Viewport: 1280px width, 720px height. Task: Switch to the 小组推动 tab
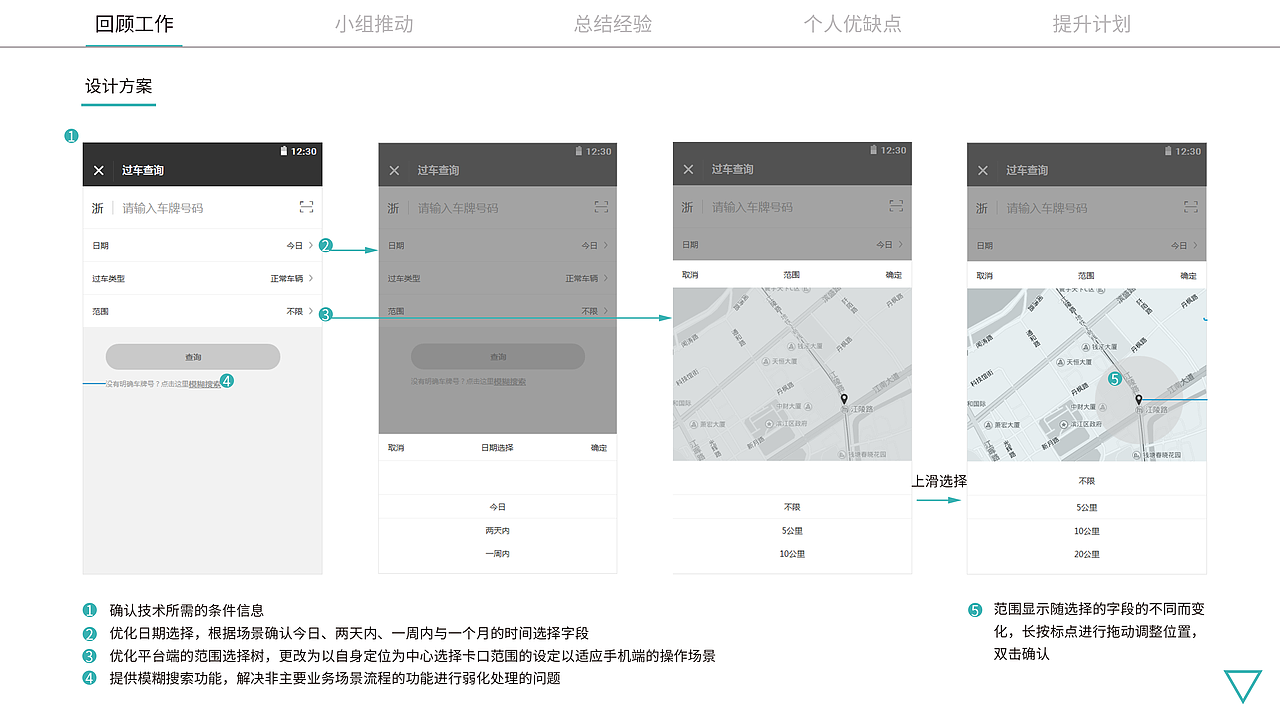tap(374, 24)
